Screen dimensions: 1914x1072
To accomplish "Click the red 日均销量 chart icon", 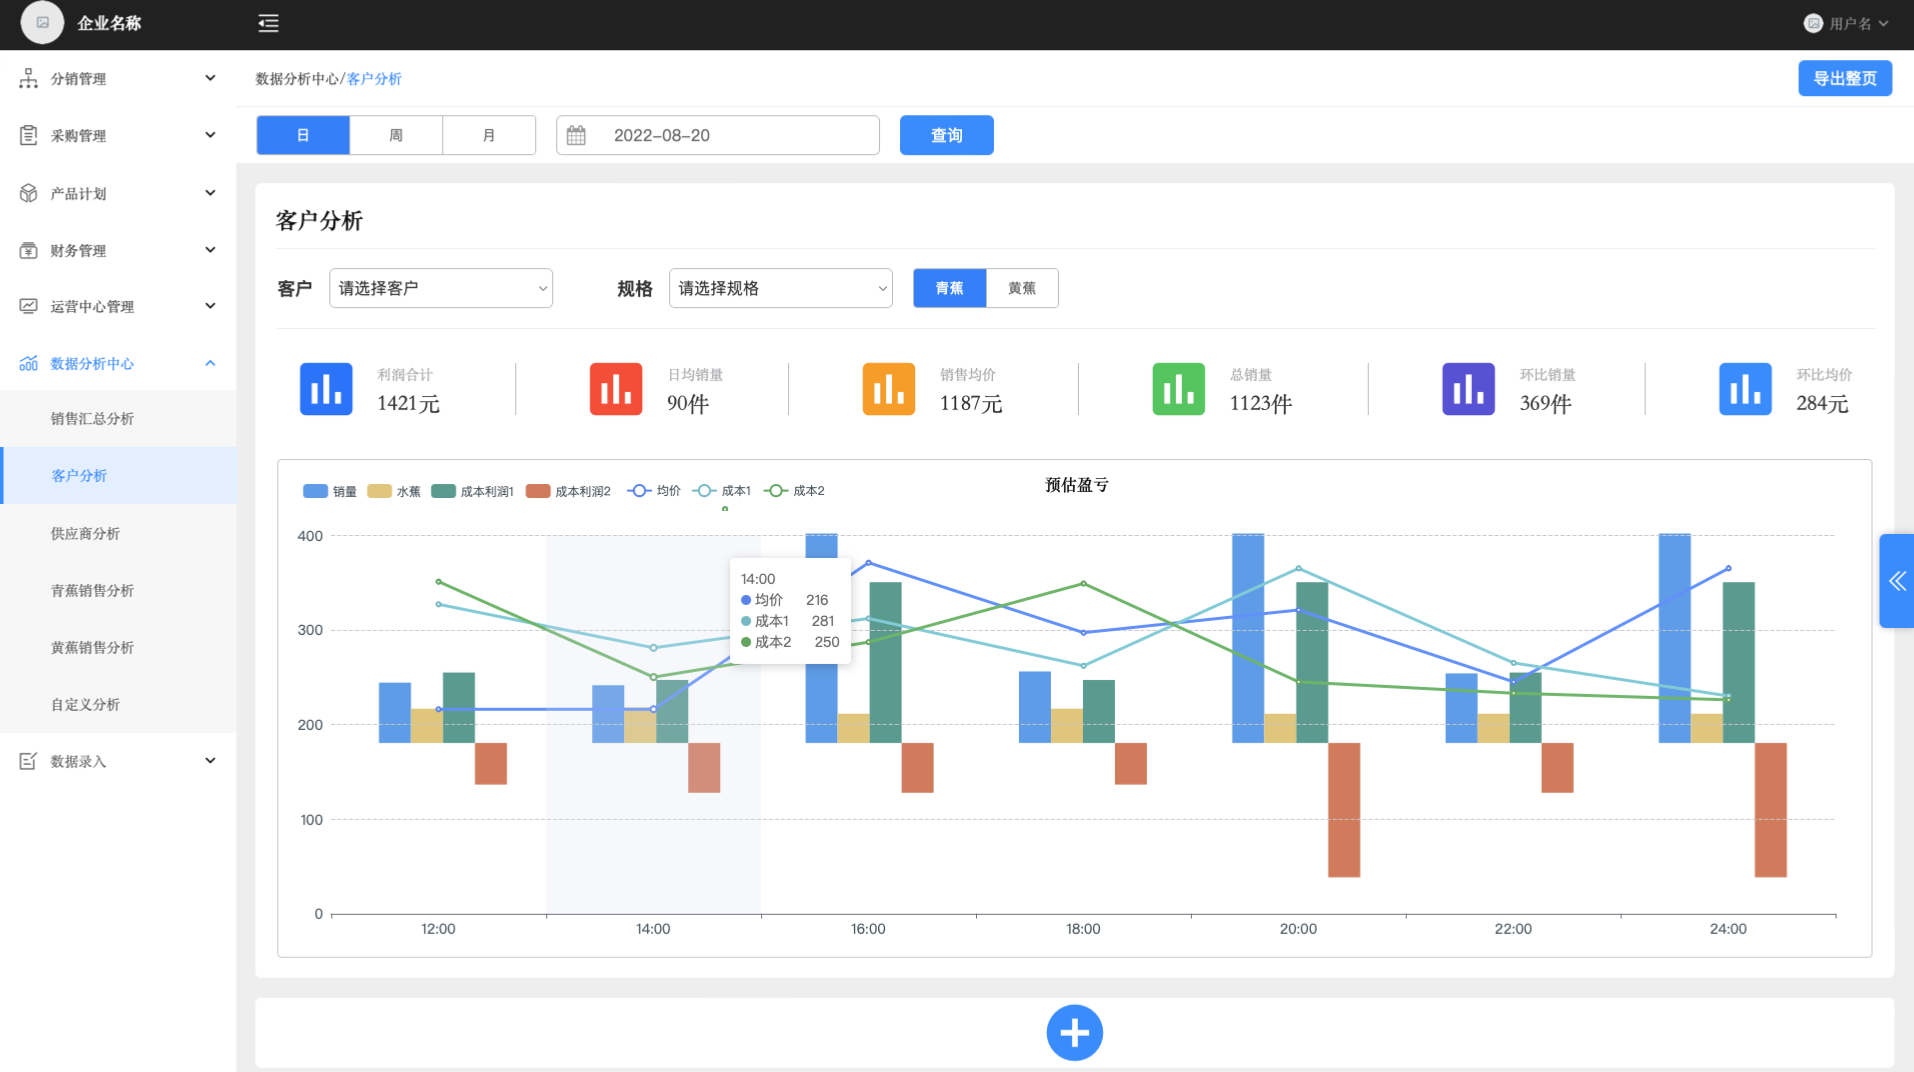I will click(x=616, y=389).
